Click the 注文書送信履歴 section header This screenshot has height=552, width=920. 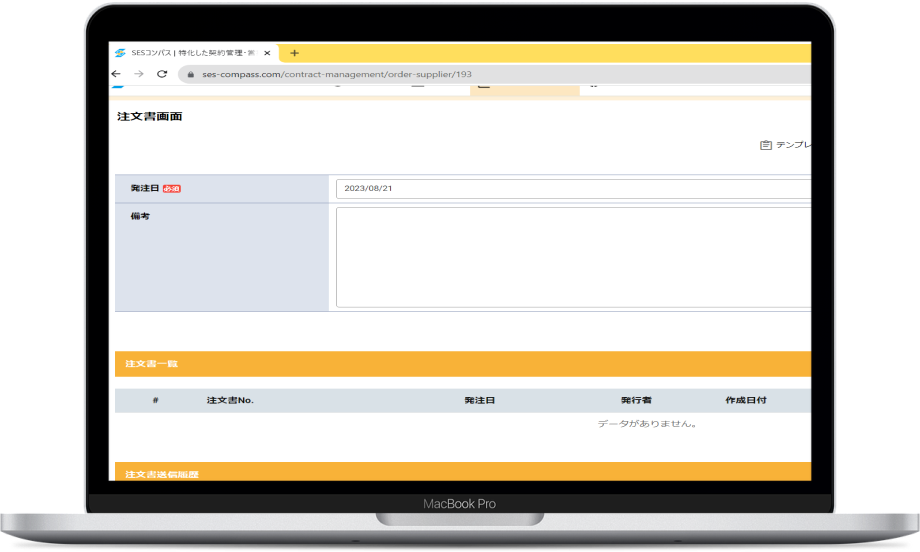[x=463, y=472]
